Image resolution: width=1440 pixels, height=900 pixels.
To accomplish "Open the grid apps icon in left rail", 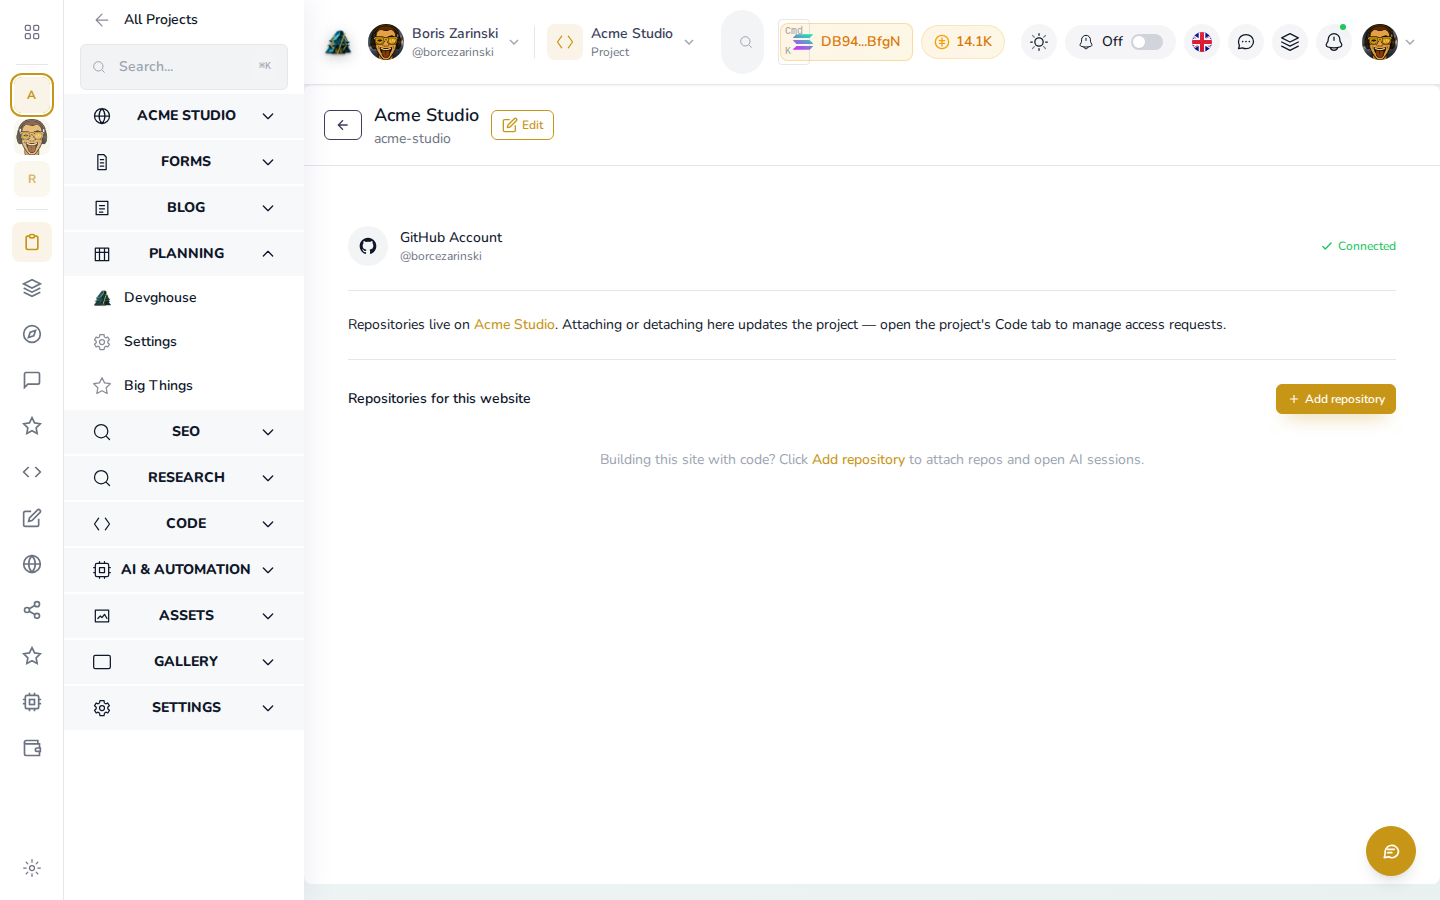I will [32, 32].
